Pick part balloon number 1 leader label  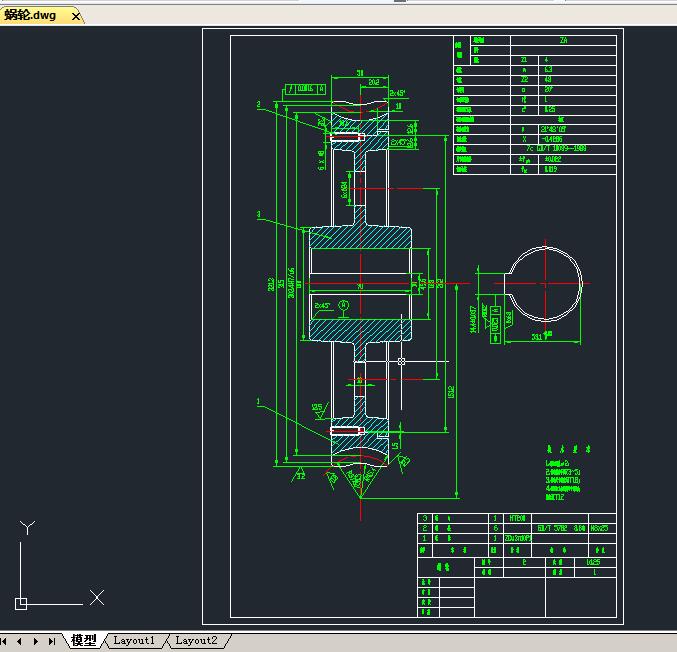pyautogui.click(x=259, y=402)
